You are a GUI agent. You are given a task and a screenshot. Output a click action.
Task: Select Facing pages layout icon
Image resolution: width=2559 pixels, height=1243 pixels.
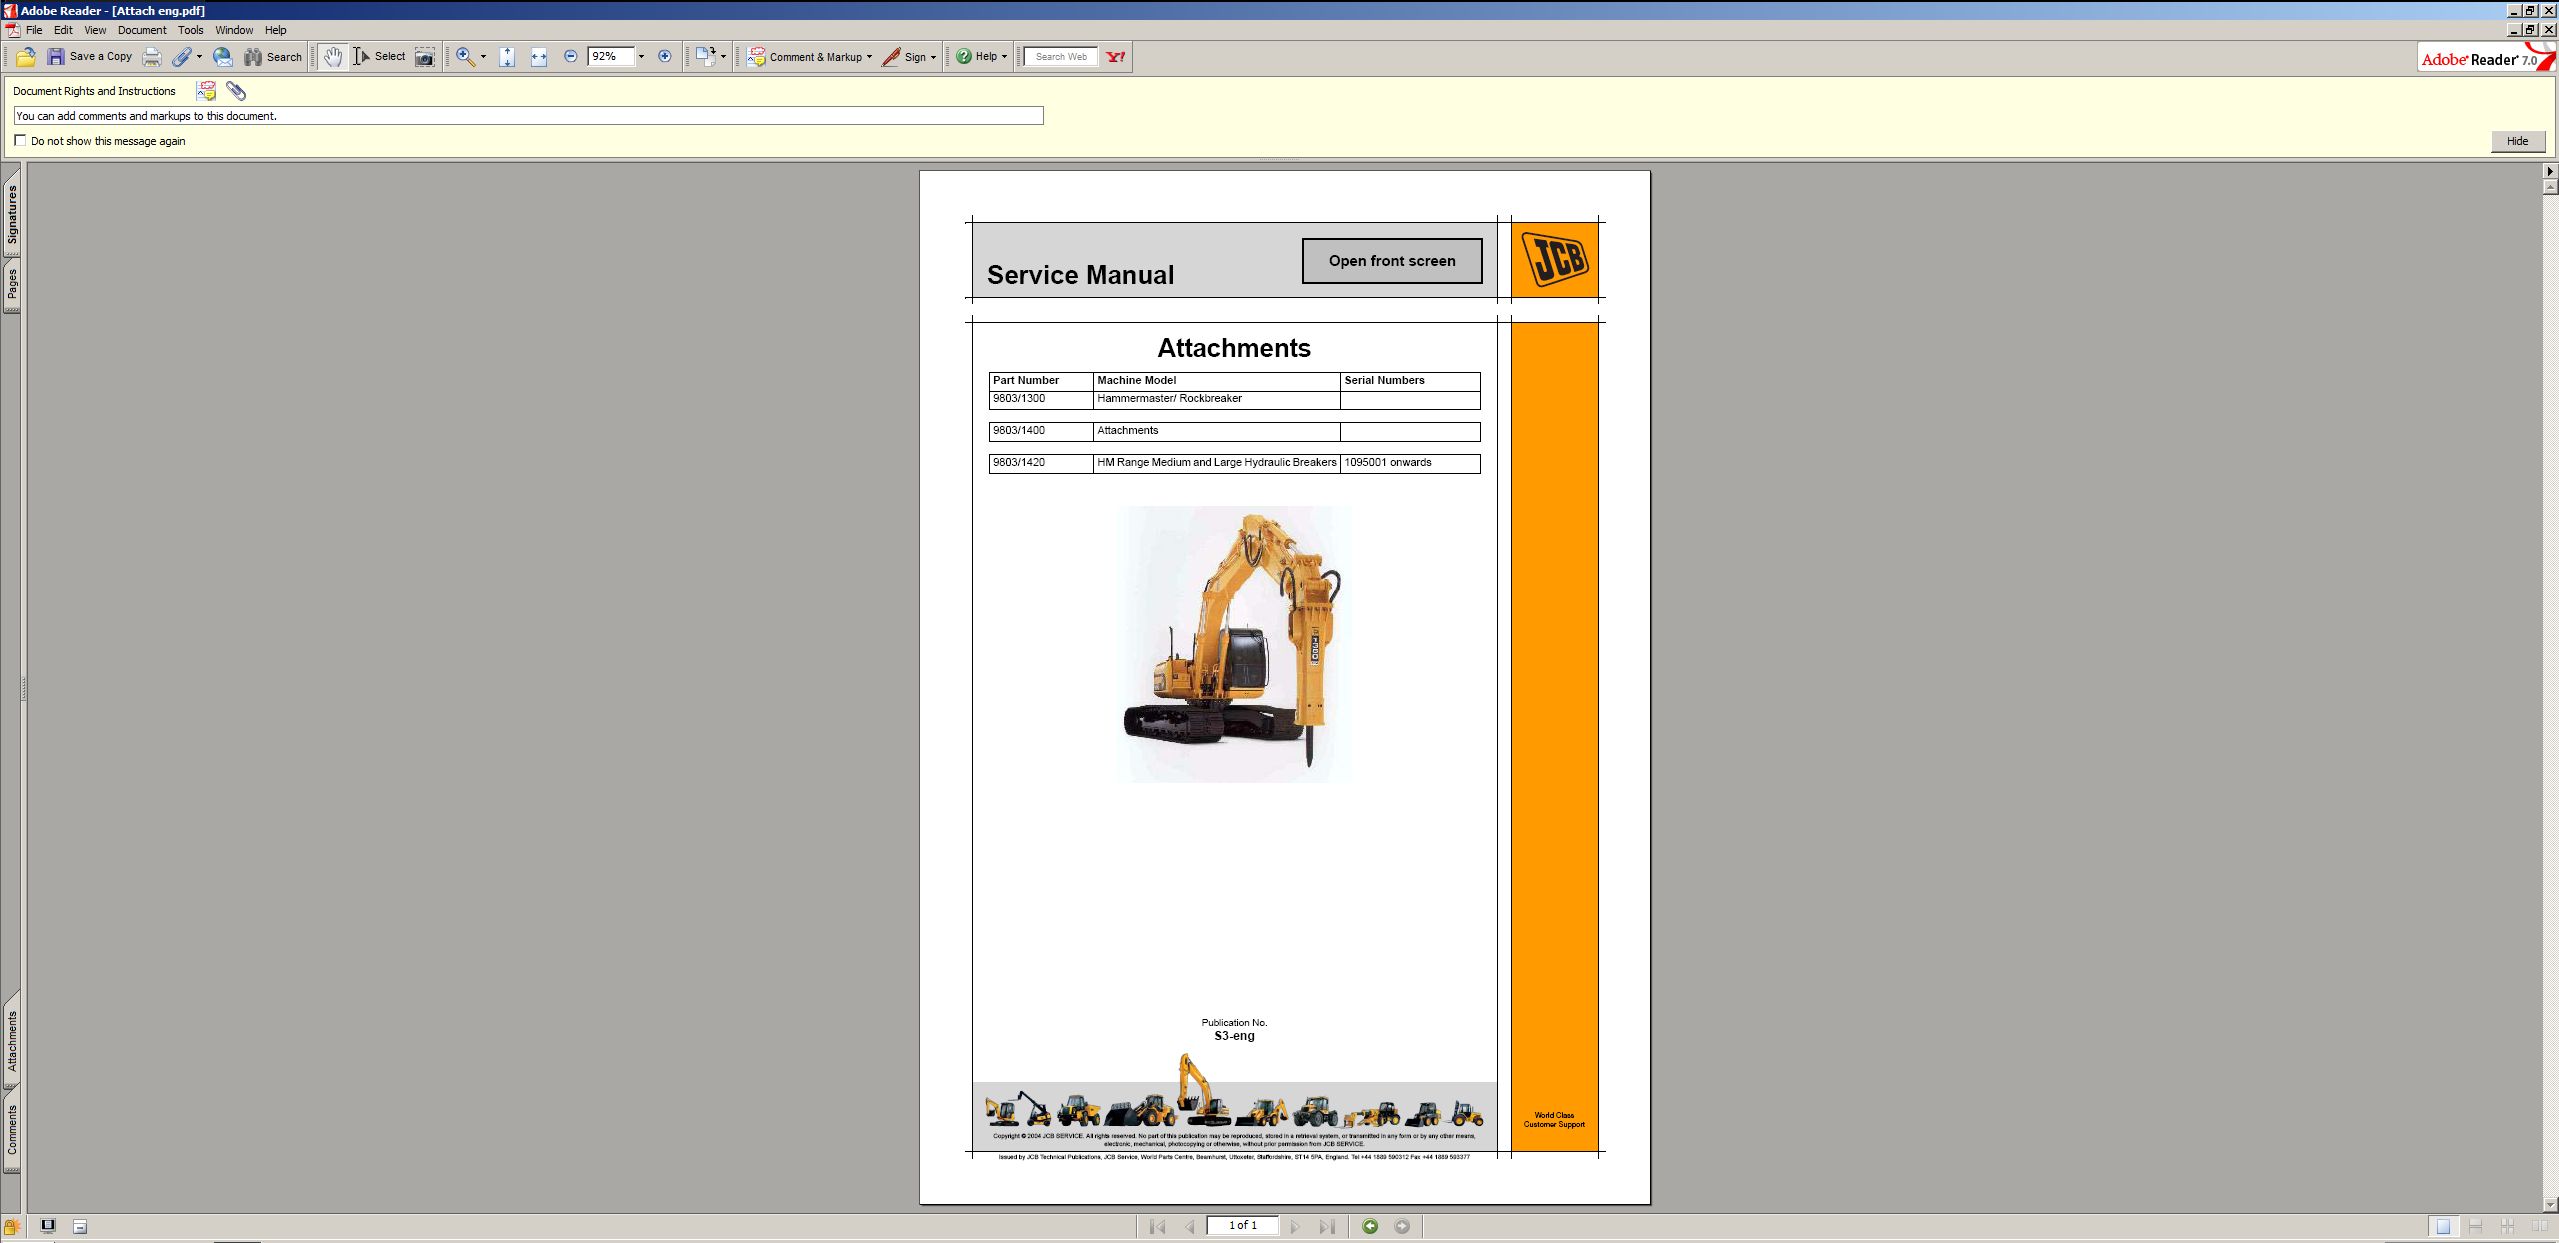2539,1226
